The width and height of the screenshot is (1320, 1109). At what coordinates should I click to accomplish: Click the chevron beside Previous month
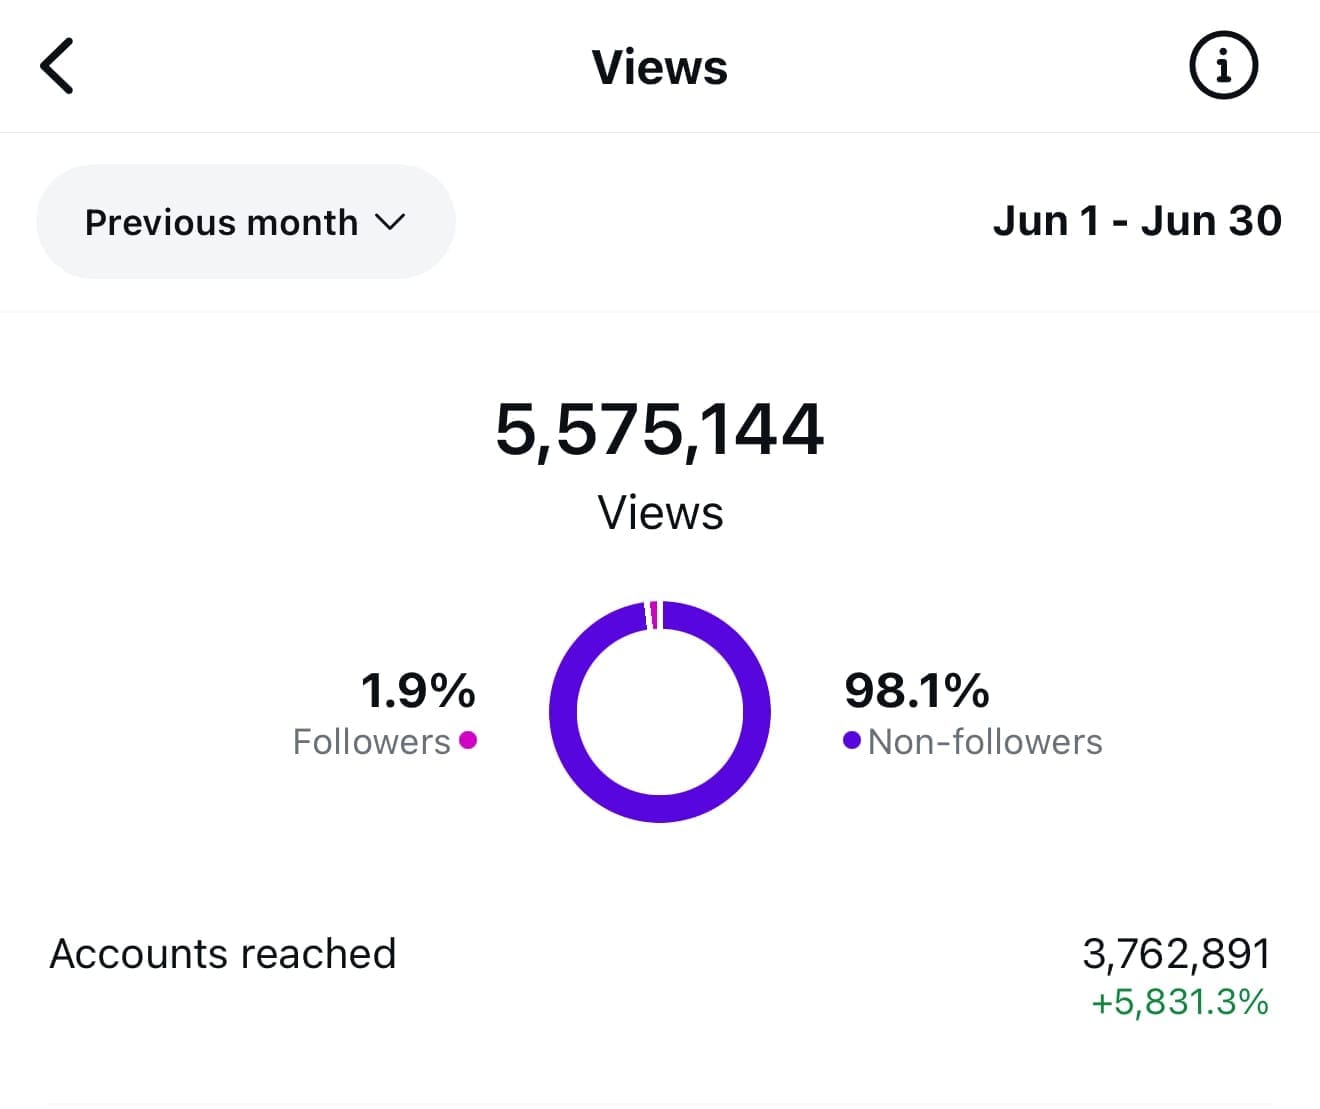(390, 222)
